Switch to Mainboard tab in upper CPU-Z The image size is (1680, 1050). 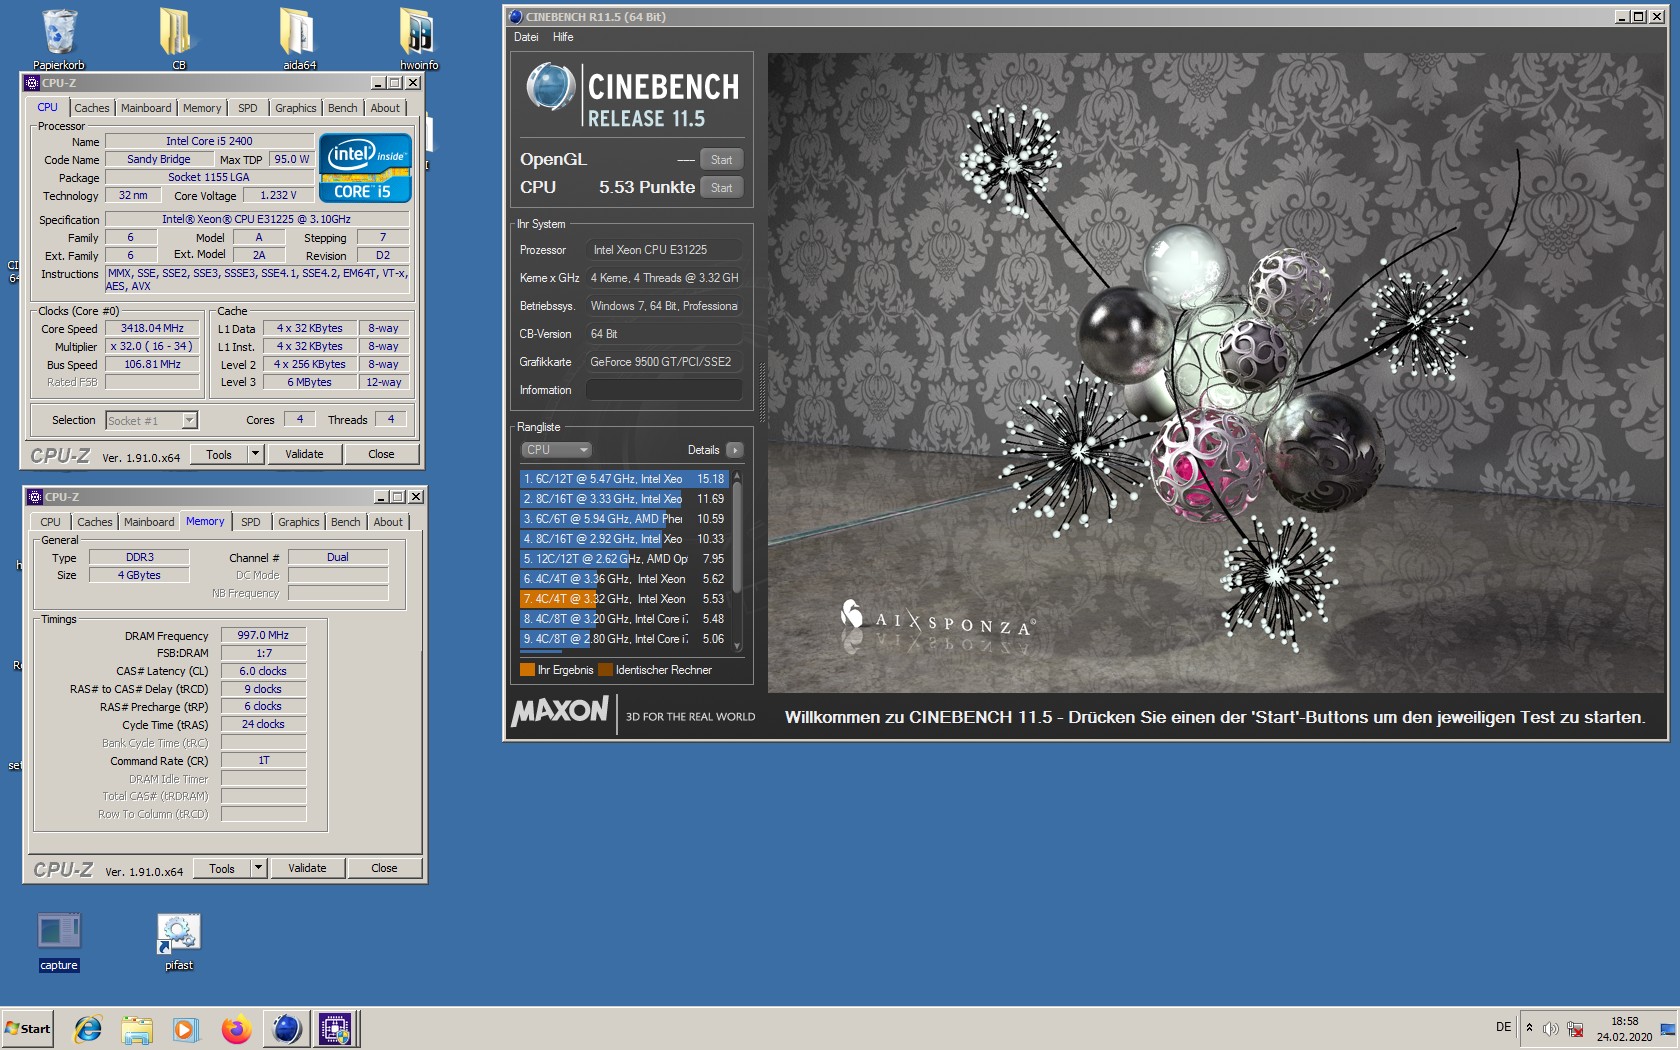(146, 108)
